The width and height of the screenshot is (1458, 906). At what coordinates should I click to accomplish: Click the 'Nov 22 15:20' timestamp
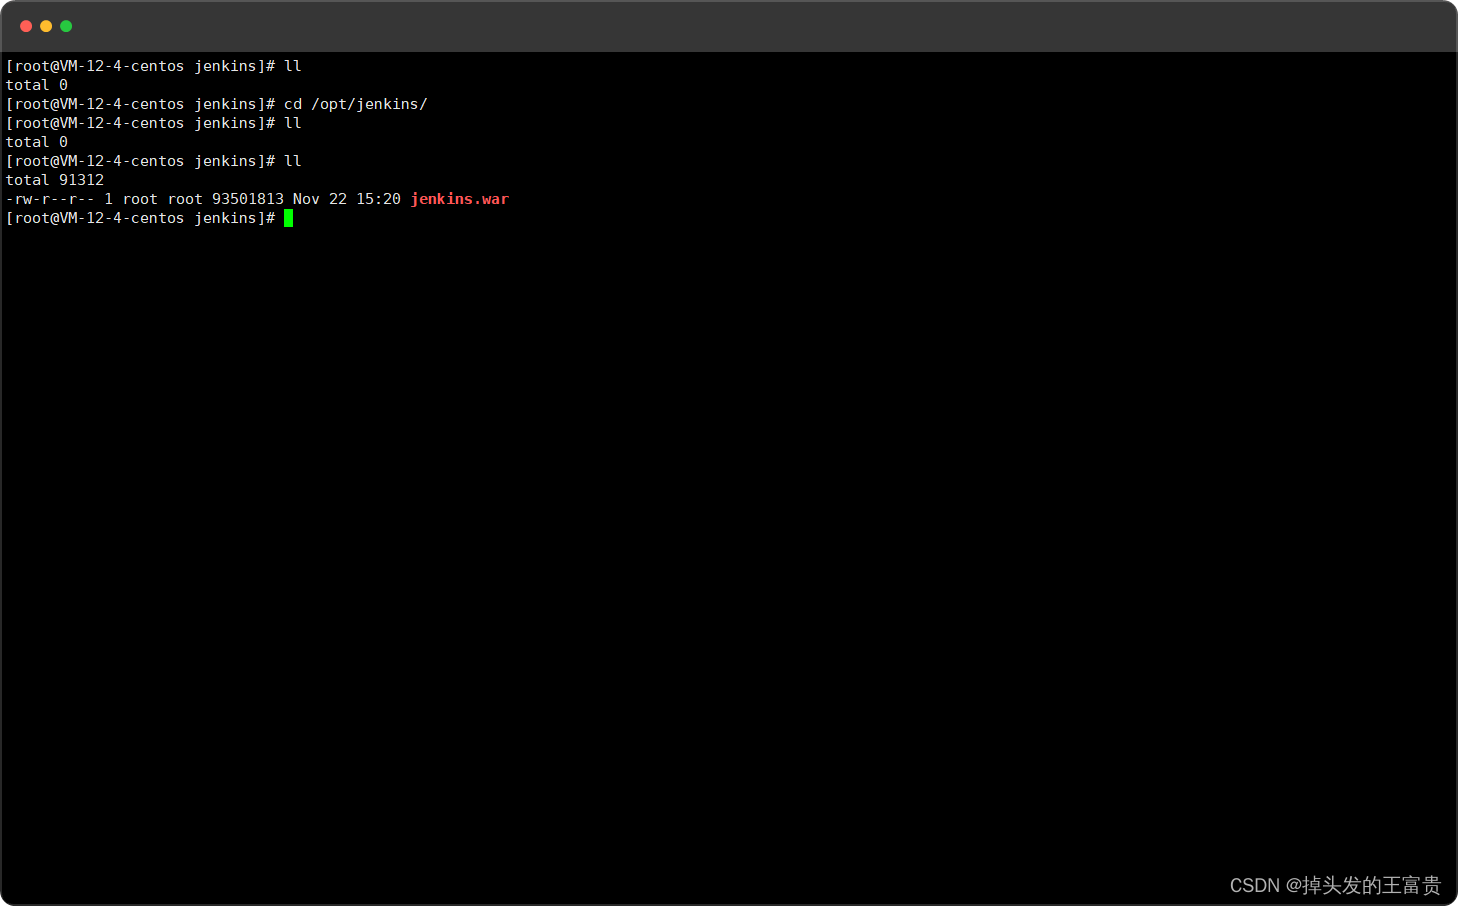347,199
